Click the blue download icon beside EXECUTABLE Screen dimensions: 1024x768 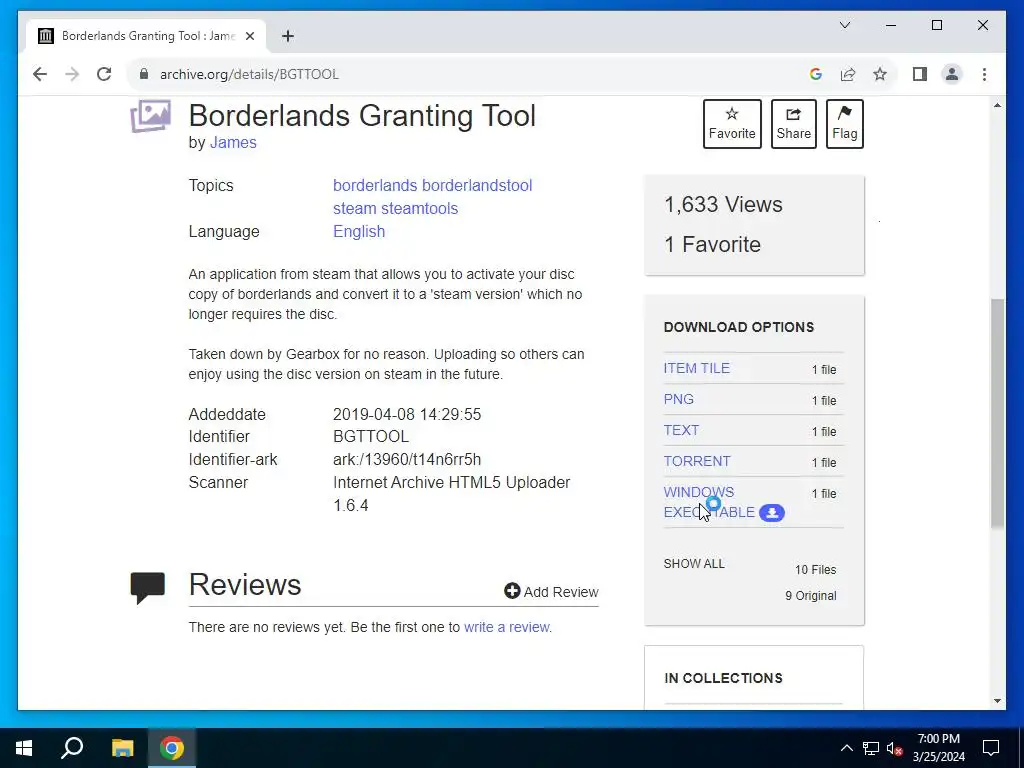(772, 513)
